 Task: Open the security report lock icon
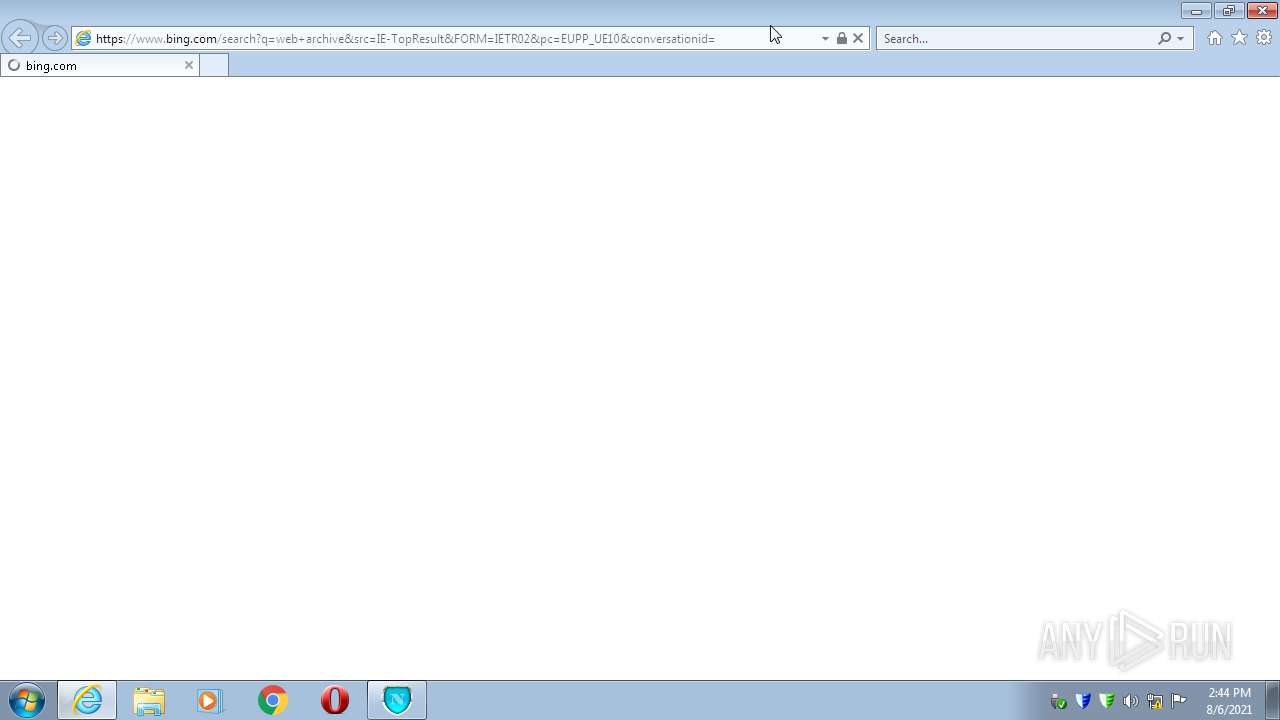[x=841, y=39]
